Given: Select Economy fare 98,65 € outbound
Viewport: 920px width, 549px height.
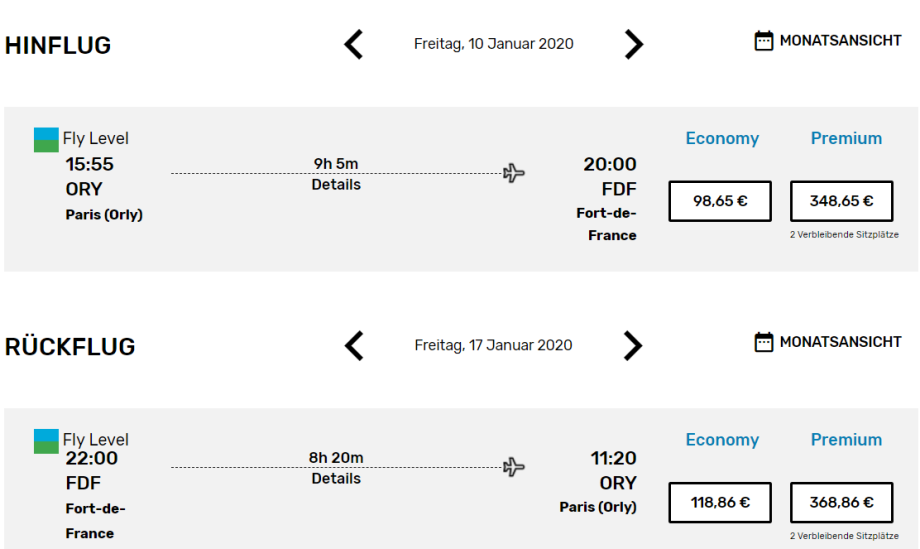Looking at the screenshot, I should click(720, 201).
